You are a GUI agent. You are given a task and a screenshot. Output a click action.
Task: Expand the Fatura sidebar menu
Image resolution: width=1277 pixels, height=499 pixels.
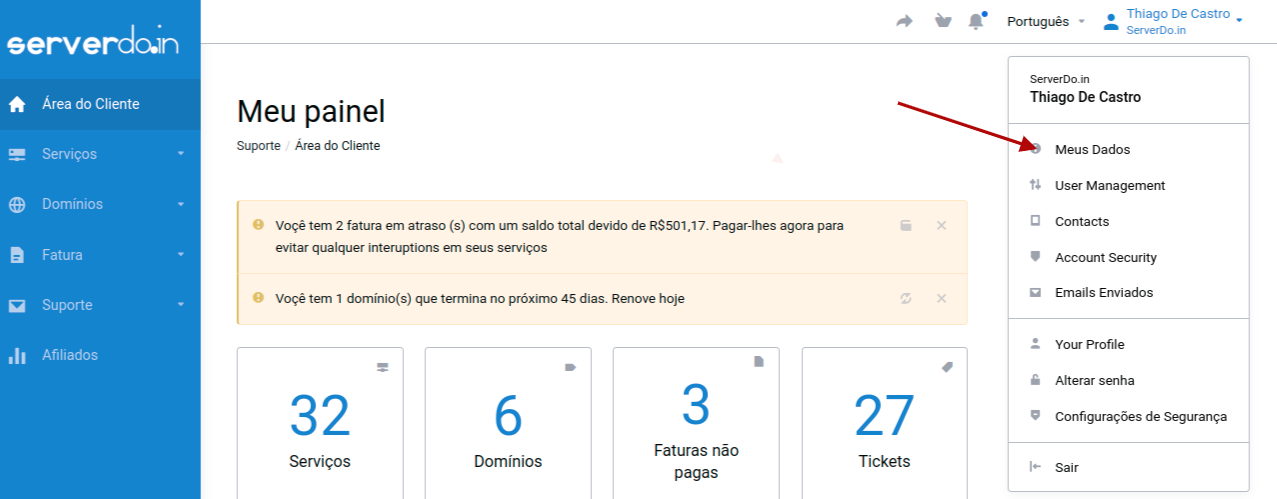pyautogui.click(x=100, y=255)
